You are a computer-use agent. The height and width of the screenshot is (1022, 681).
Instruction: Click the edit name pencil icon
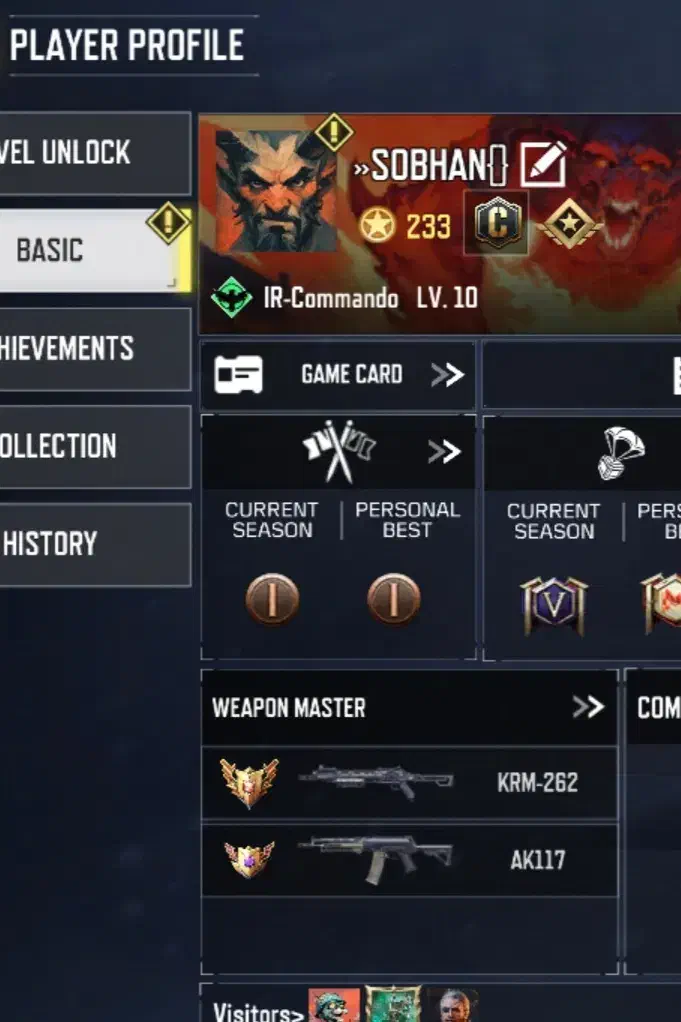click(x=542, y=165)
